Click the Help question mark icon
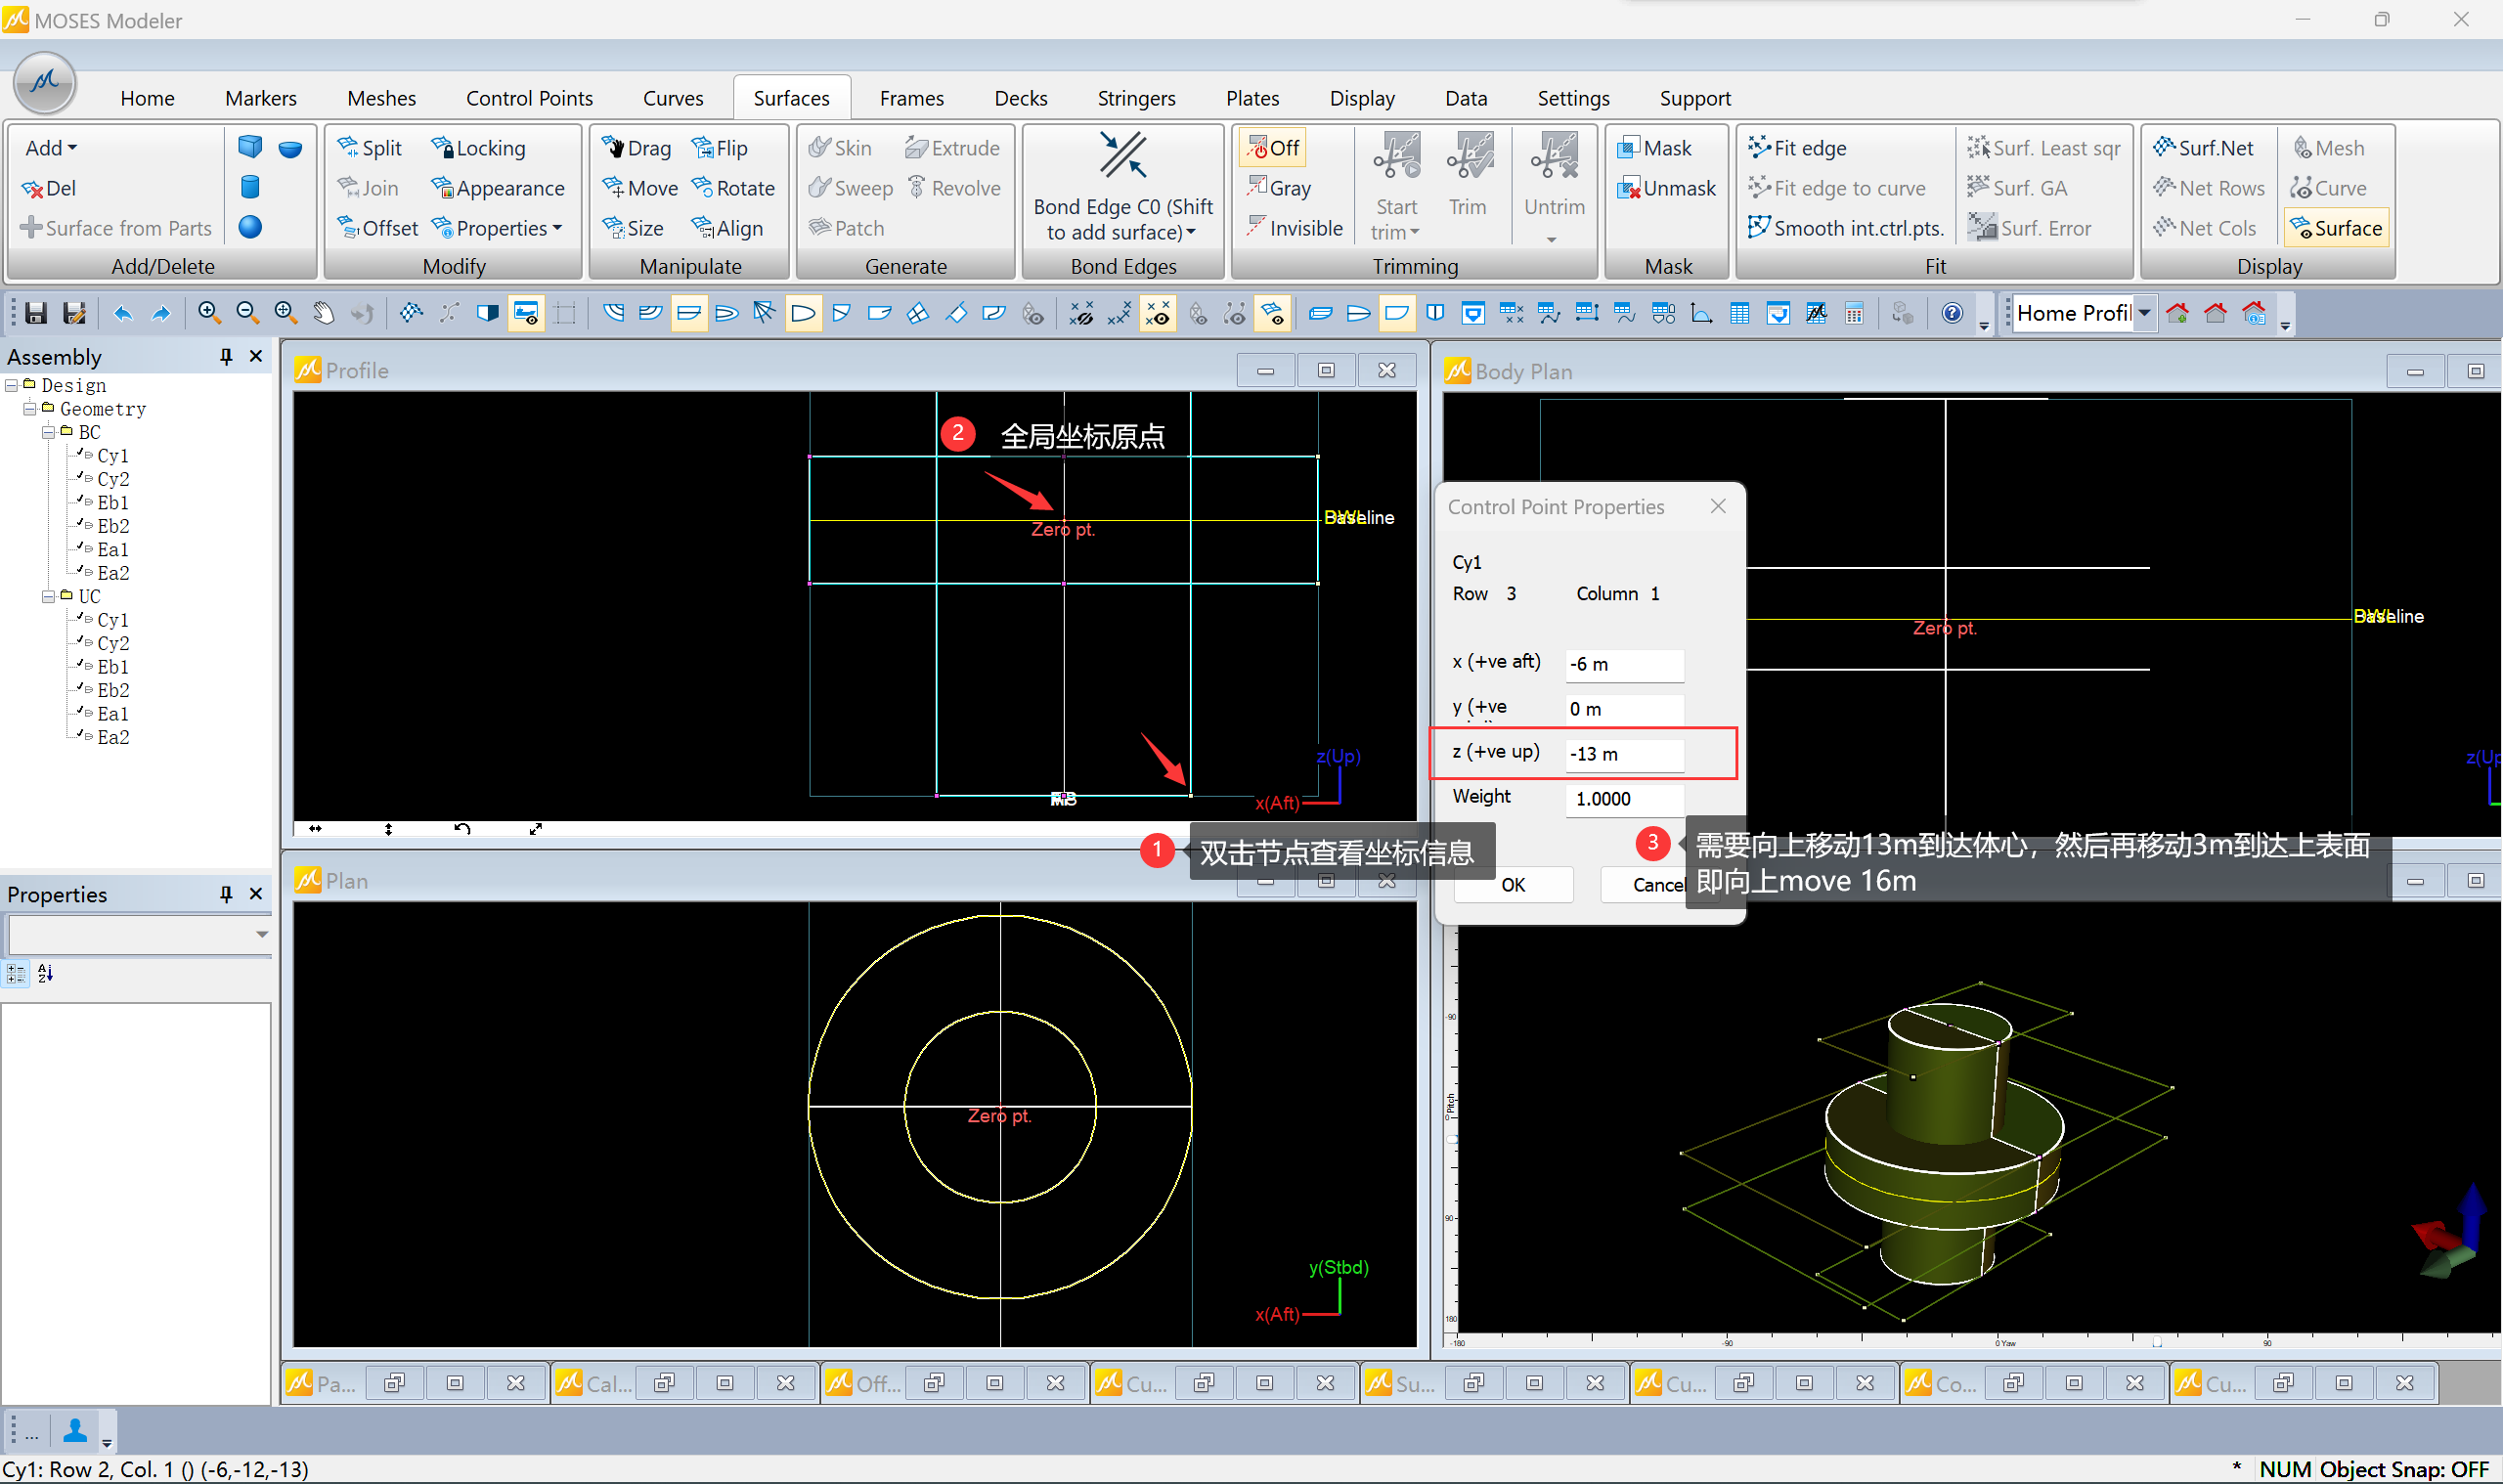2503x1484 pixels. pyautogui.click(x=1951, y=314)
